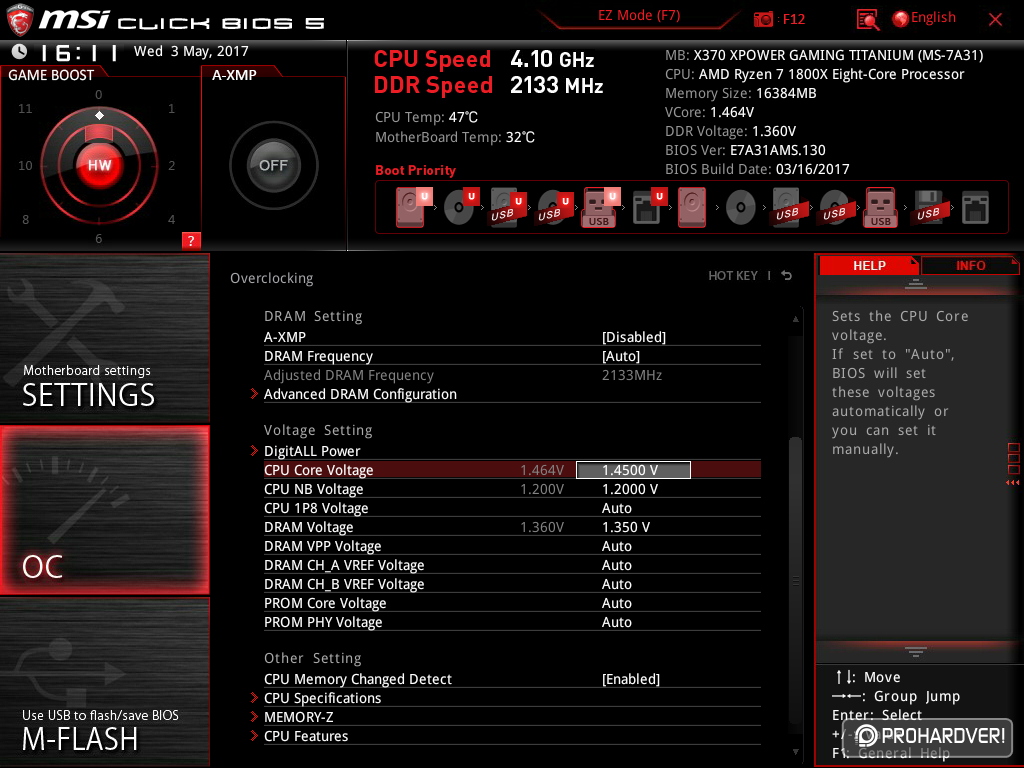Switch to the HELP tab
This screenshot has height=768, width=1024.
869,265
